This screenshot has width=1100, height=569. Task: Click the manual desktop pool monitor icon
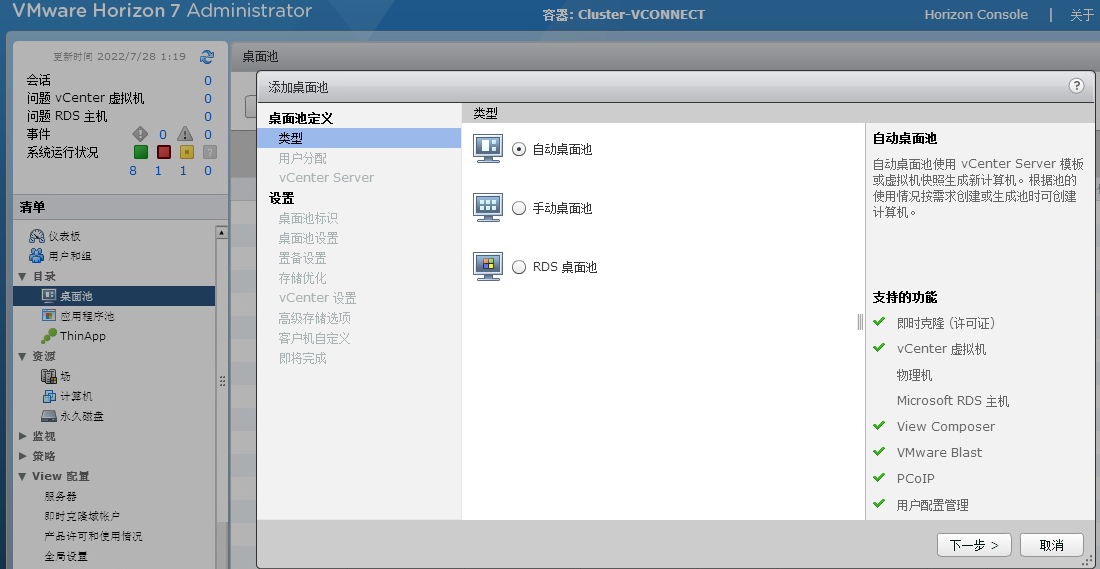pos(488,208)
